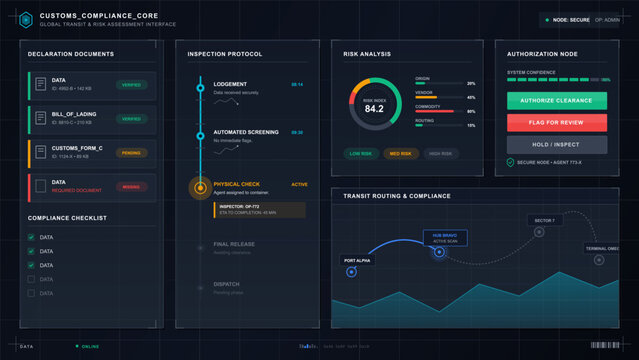The height and width of the screenshot is (360, 639).
Task: Click the hexagon Customs Compliance Core logo
Action: click(26, 20)
